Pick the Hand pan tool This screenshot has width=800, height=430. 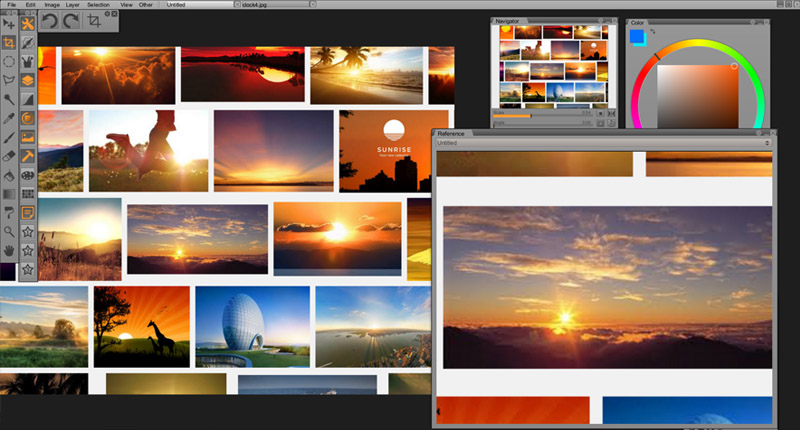pos(9,250)
